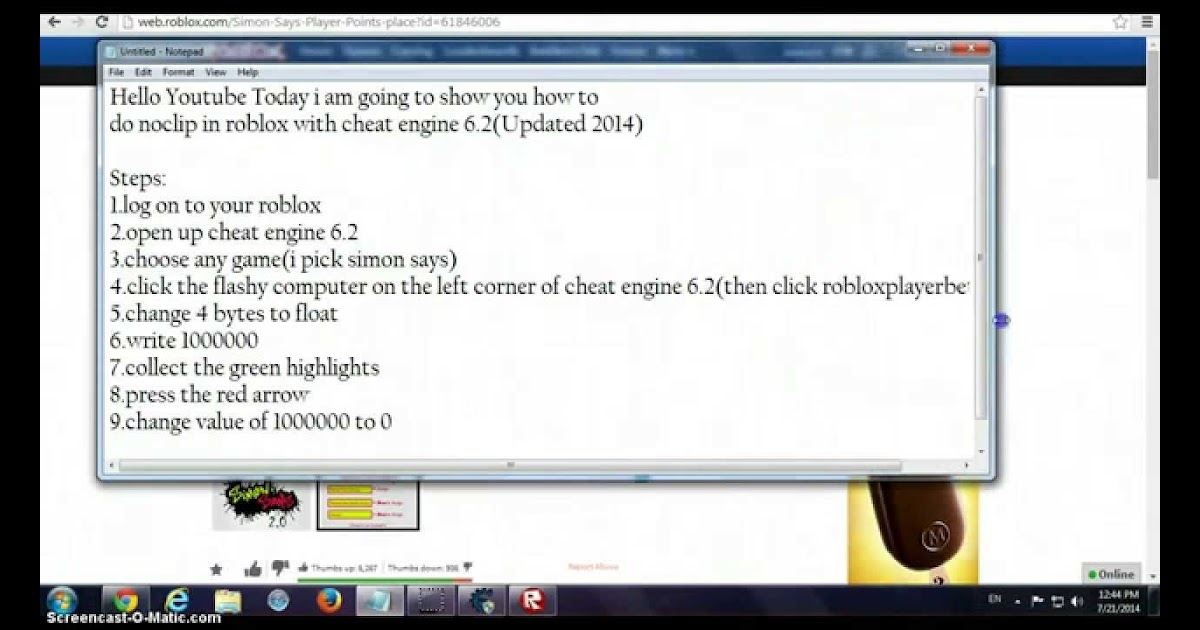1200x630 pixels.
Task: Click the dashed-rectangle screen recorder taskbar icon
Action: [431, 600]
